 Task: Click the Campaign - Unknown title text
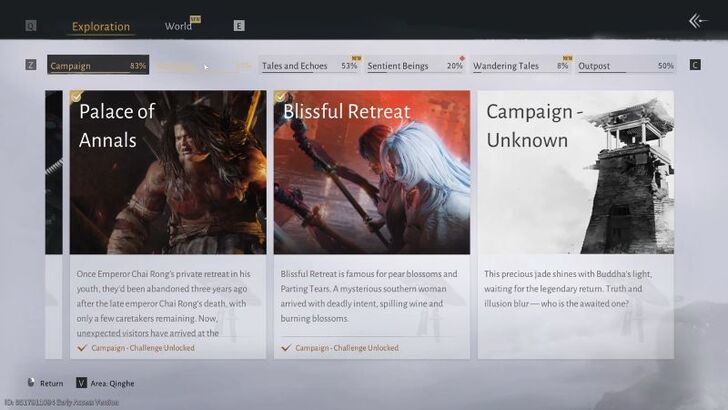pos(534,125)
